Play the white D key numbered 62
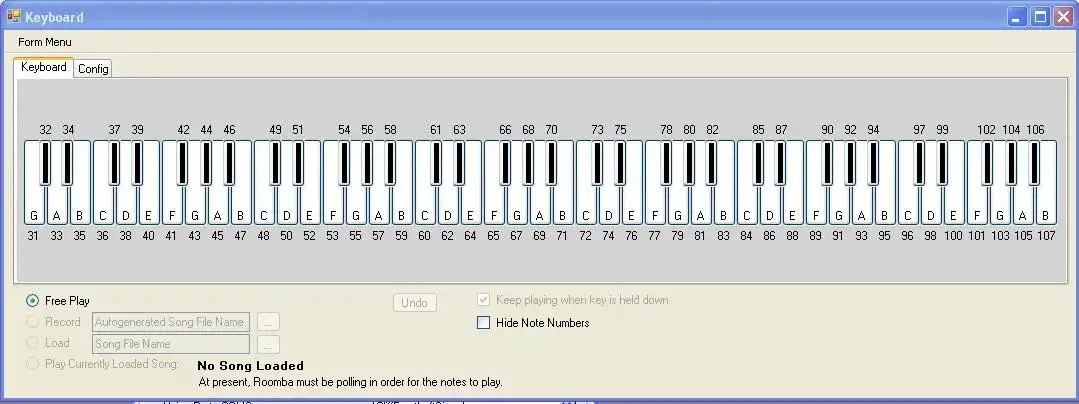Image resolution: width=1079 pixels, height=404 pixels. 448,206
